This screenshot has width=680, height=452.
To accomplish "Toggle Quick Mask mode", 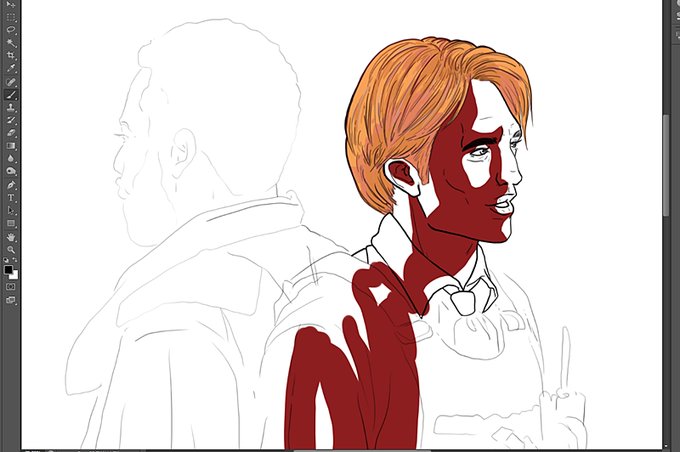I will tap(10, 287).
